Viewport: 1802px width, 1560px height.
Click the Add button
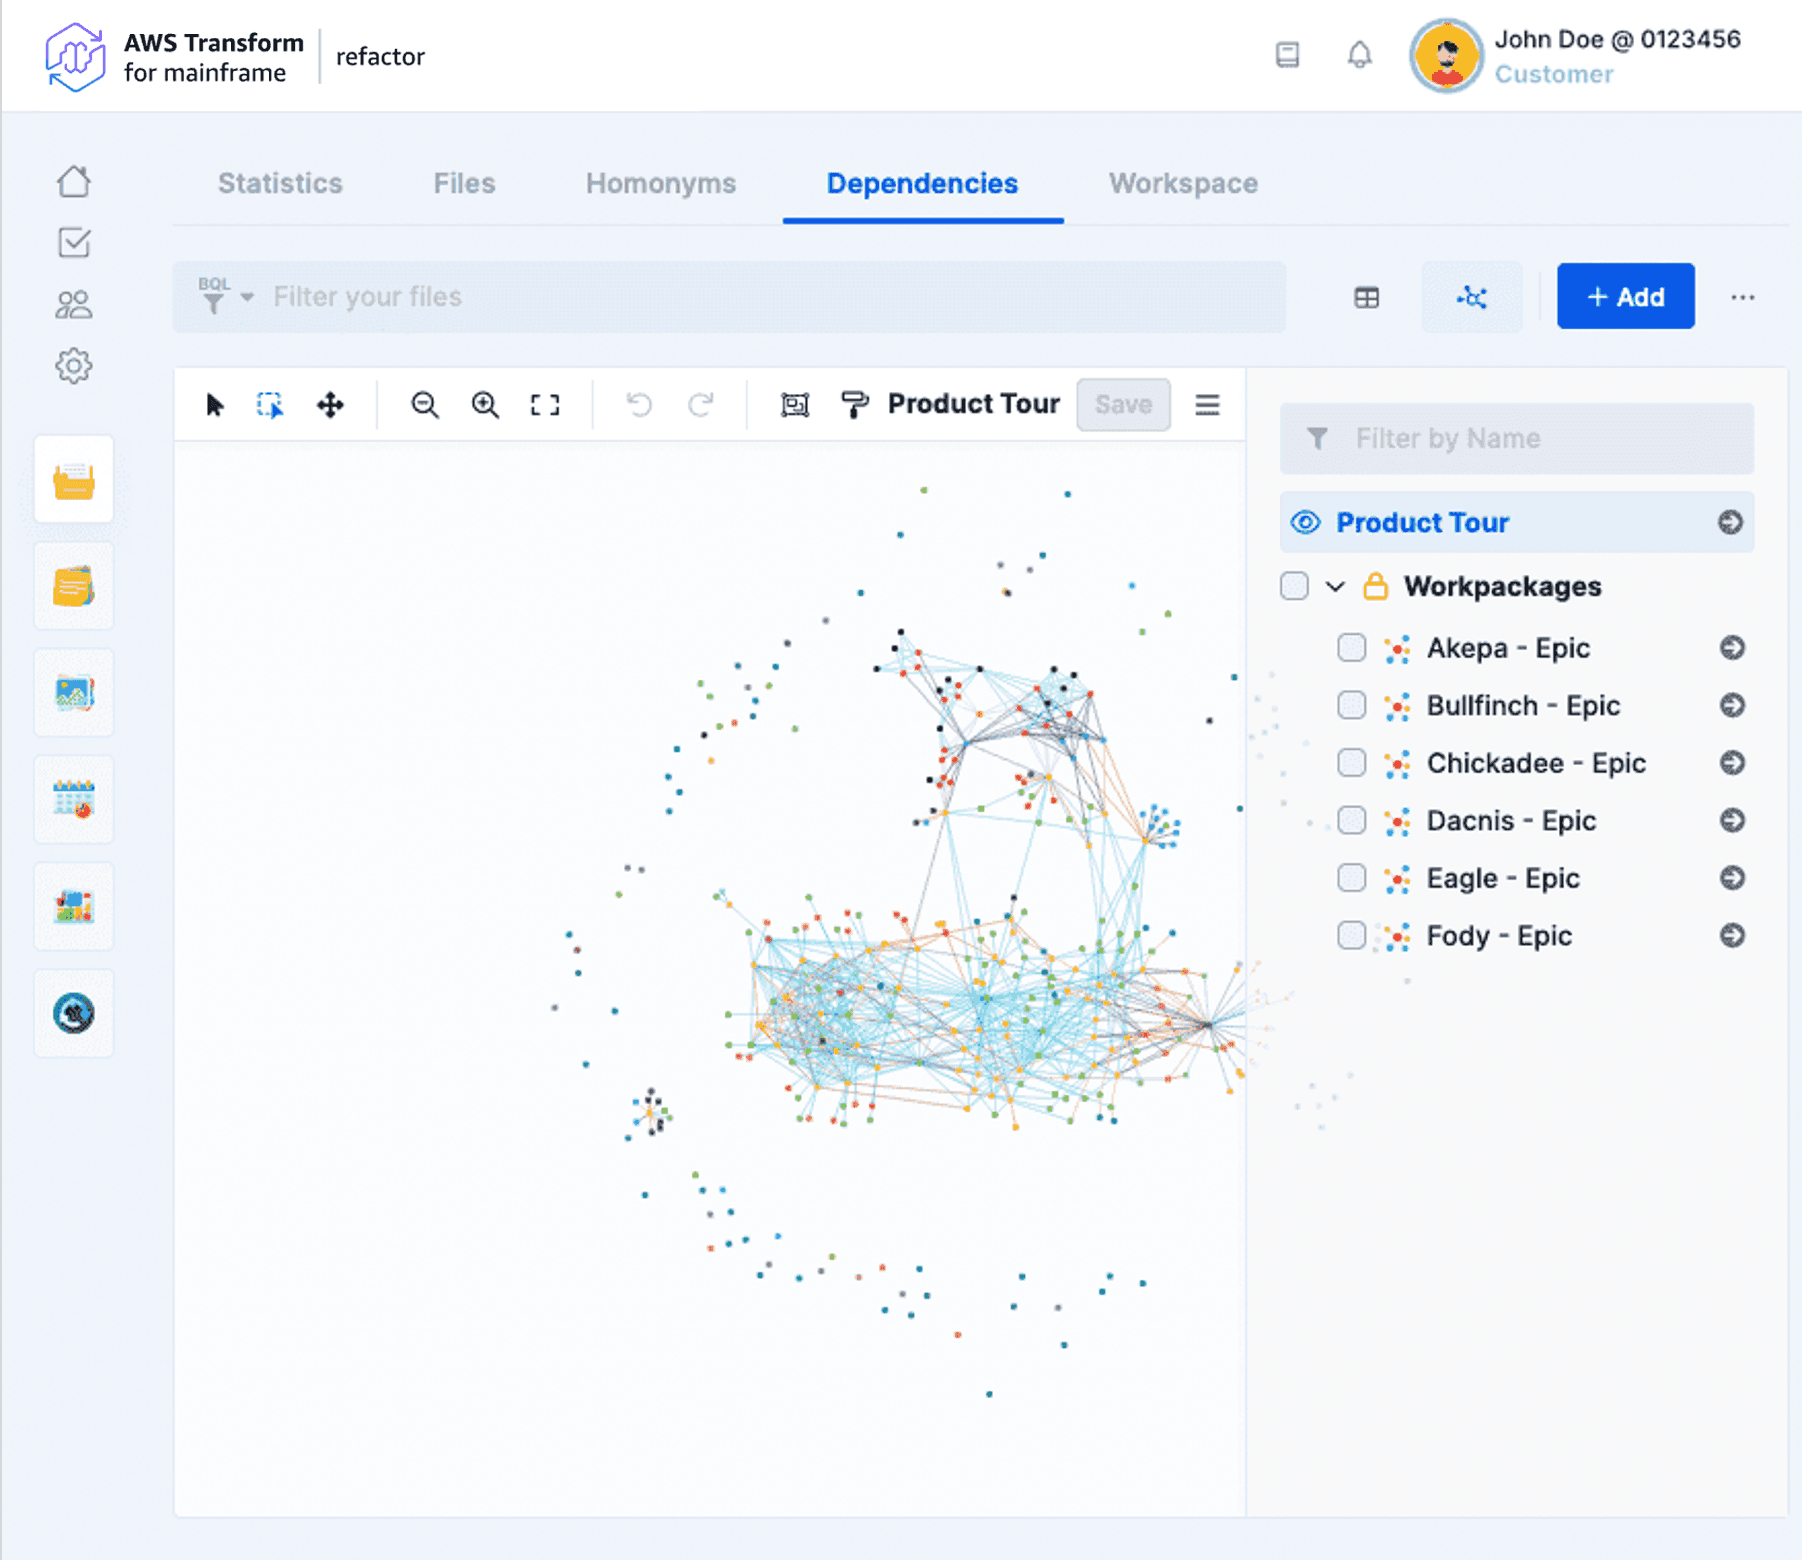pos(1625,297)
